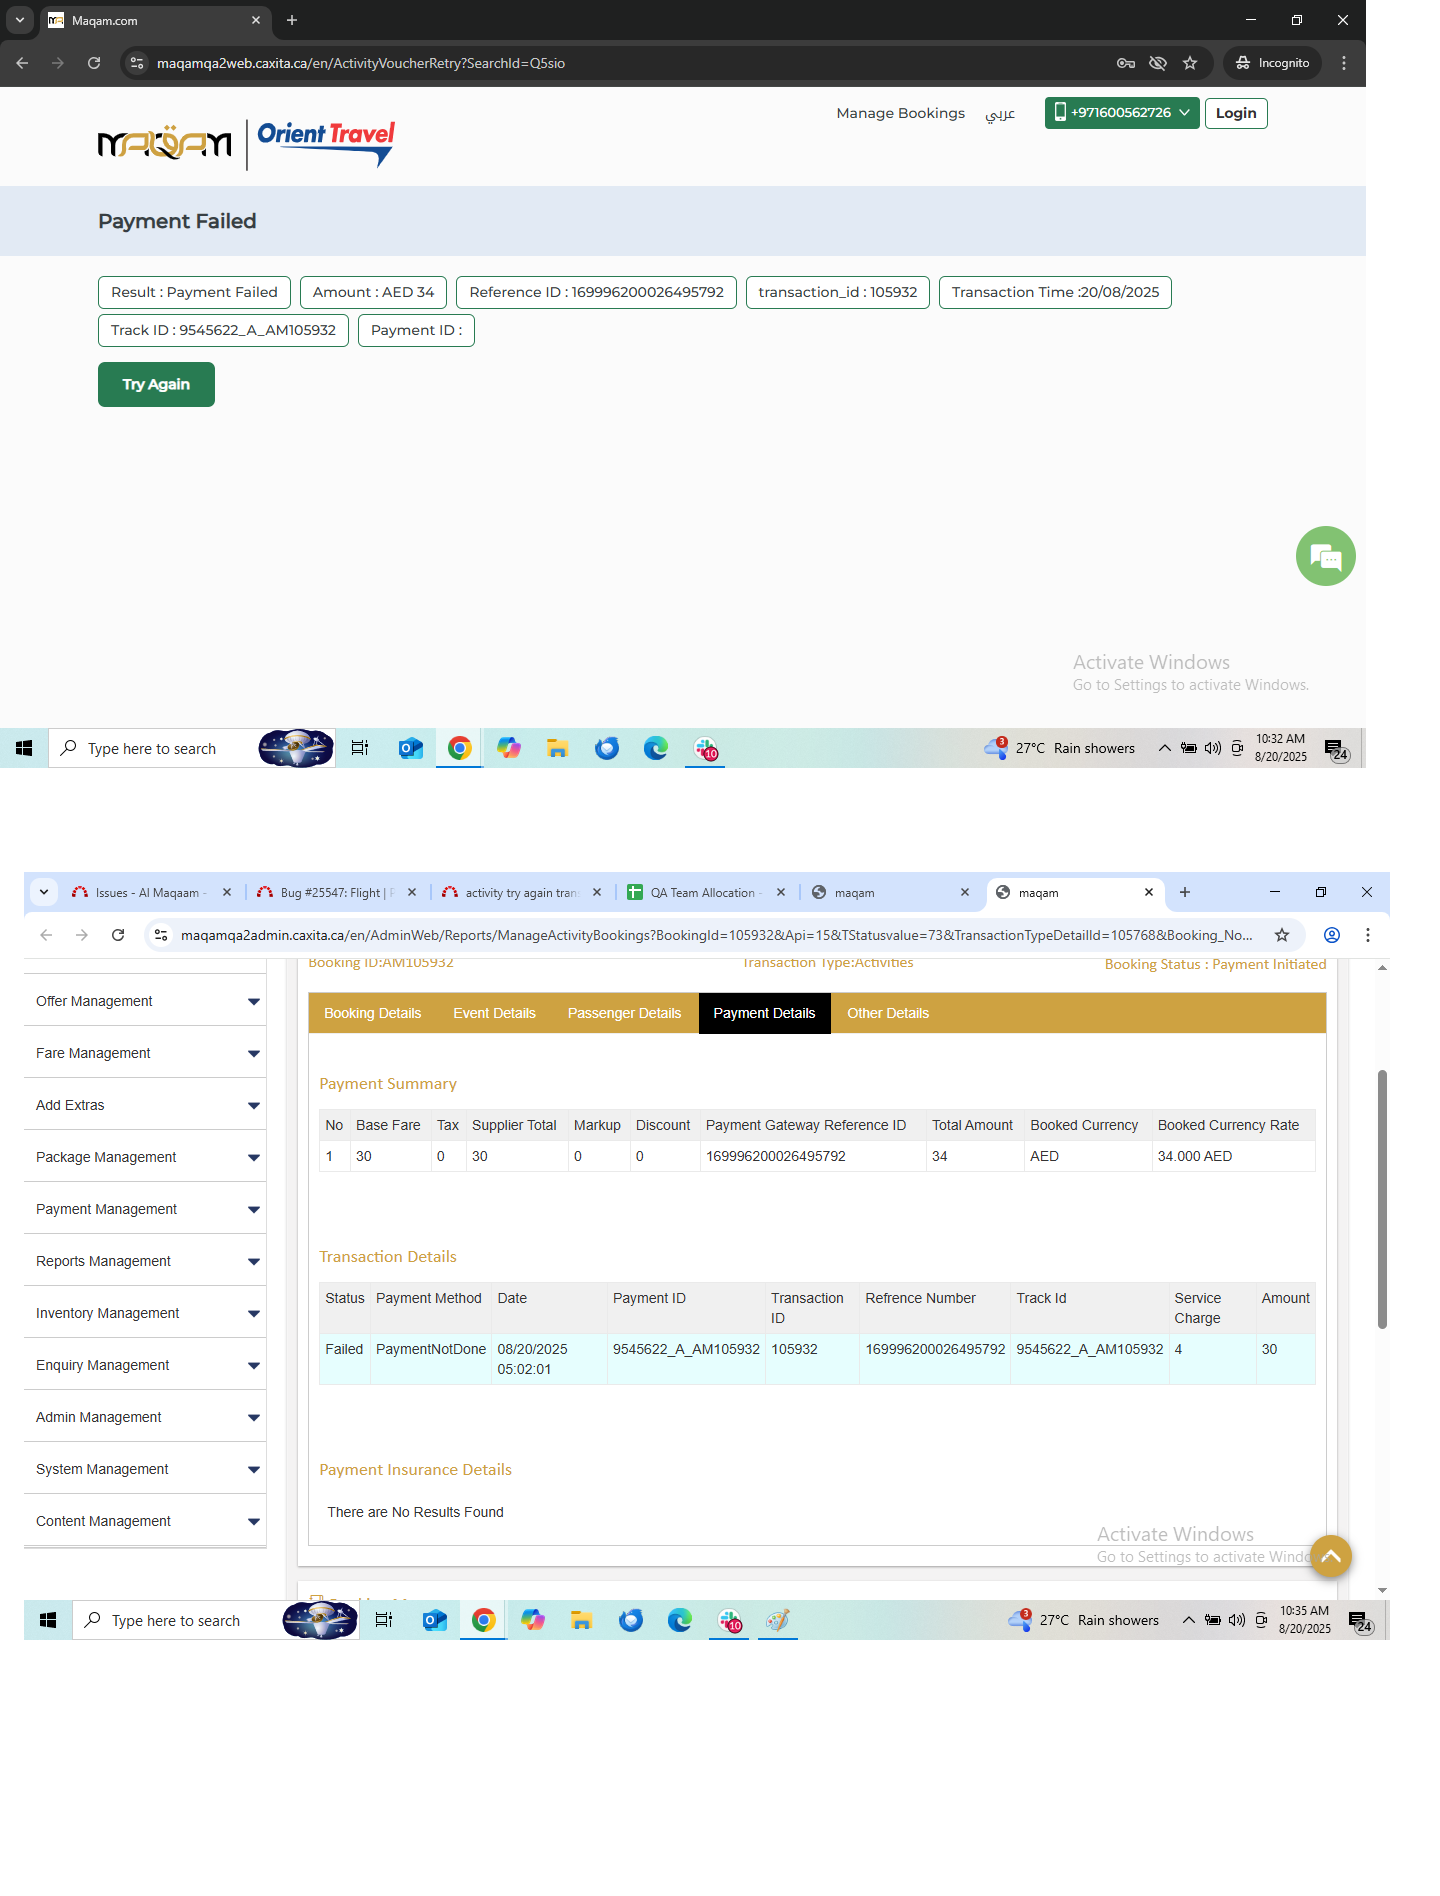Click the Maqam Orient Travel logo
The width and height of the screenshot is (1440, 1896).
tap(246, 145)
